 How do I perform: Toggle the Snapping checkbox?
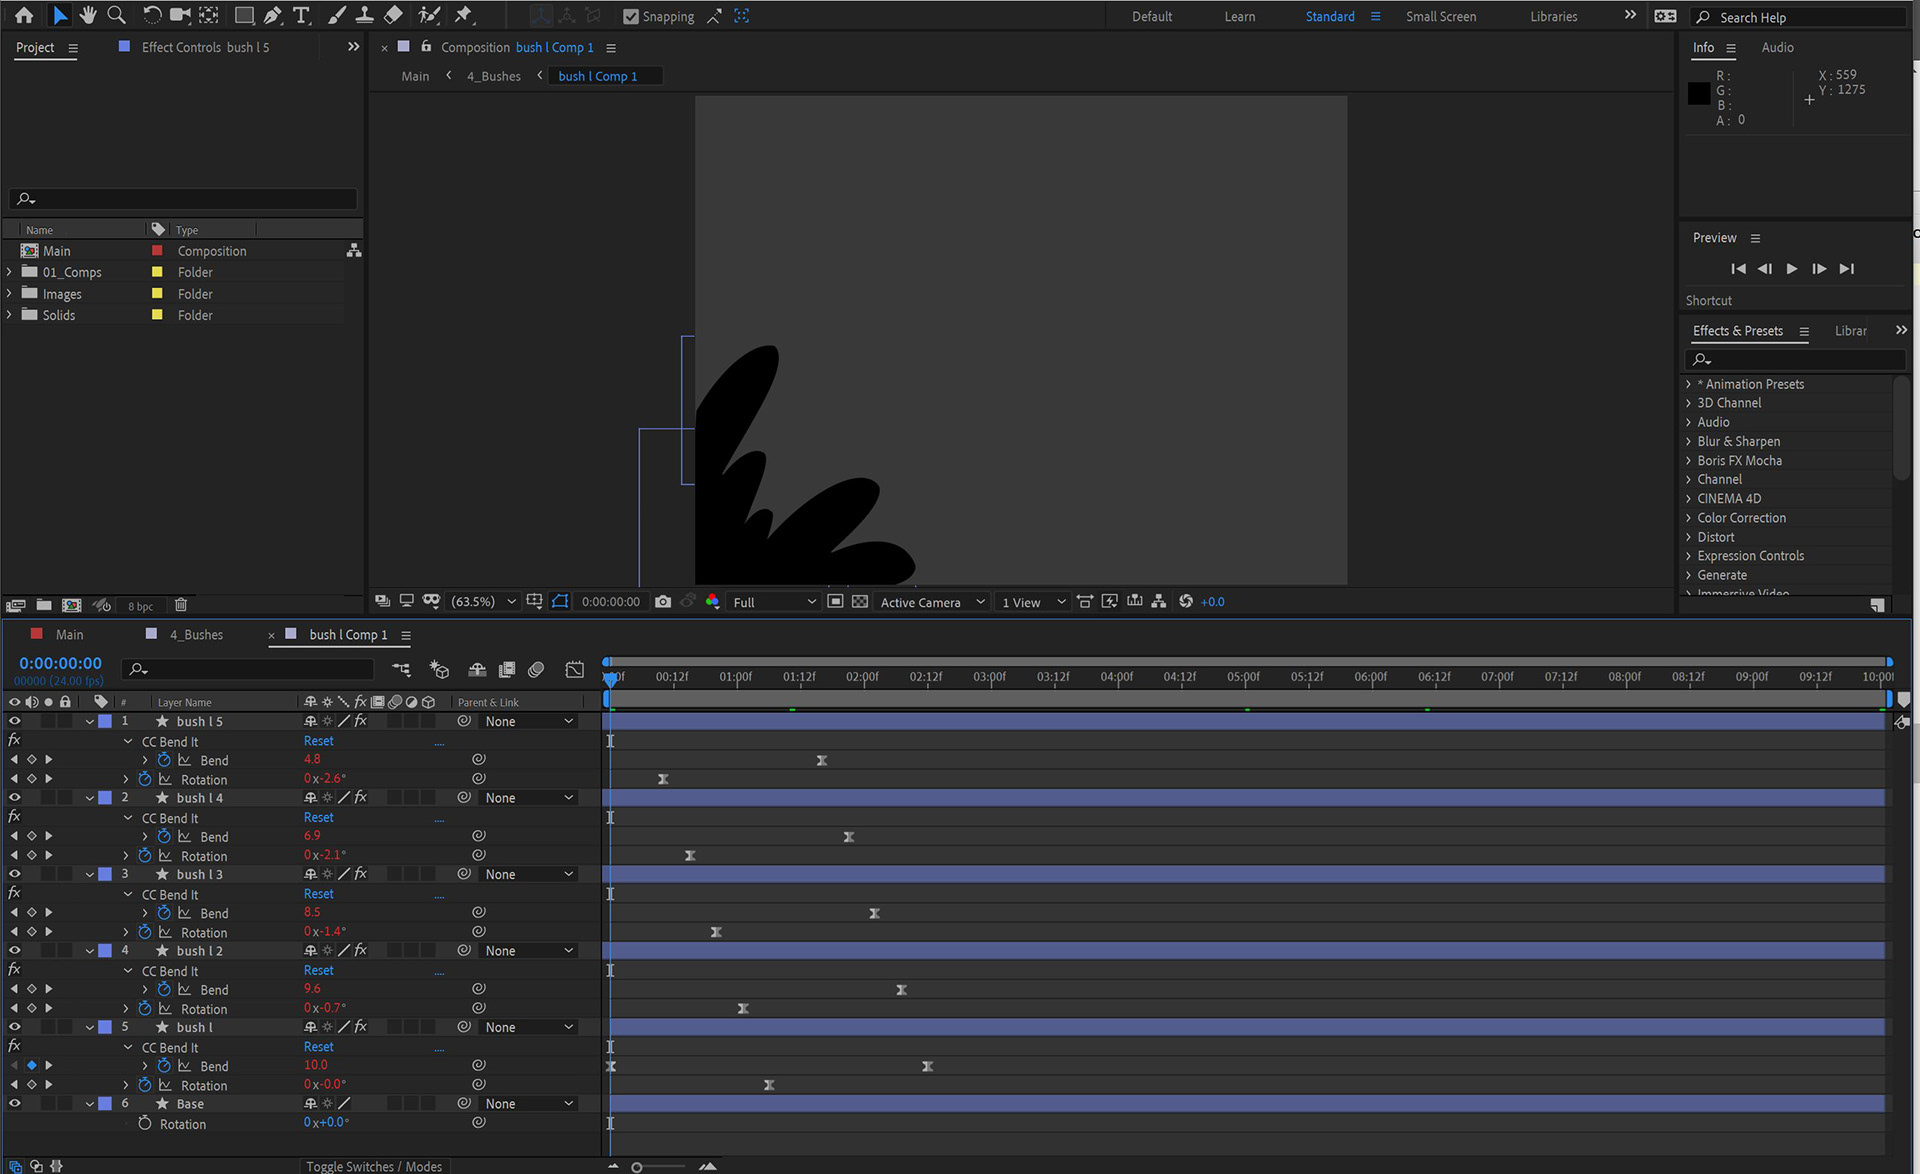click(x=631, y=16)
